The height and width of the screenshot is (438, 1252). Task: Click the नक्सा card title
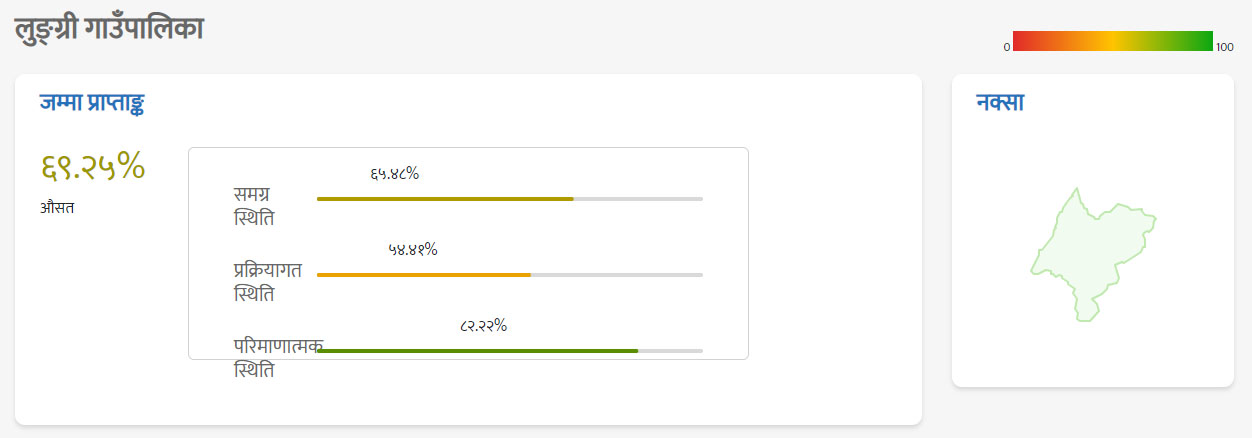click(999, 102)
